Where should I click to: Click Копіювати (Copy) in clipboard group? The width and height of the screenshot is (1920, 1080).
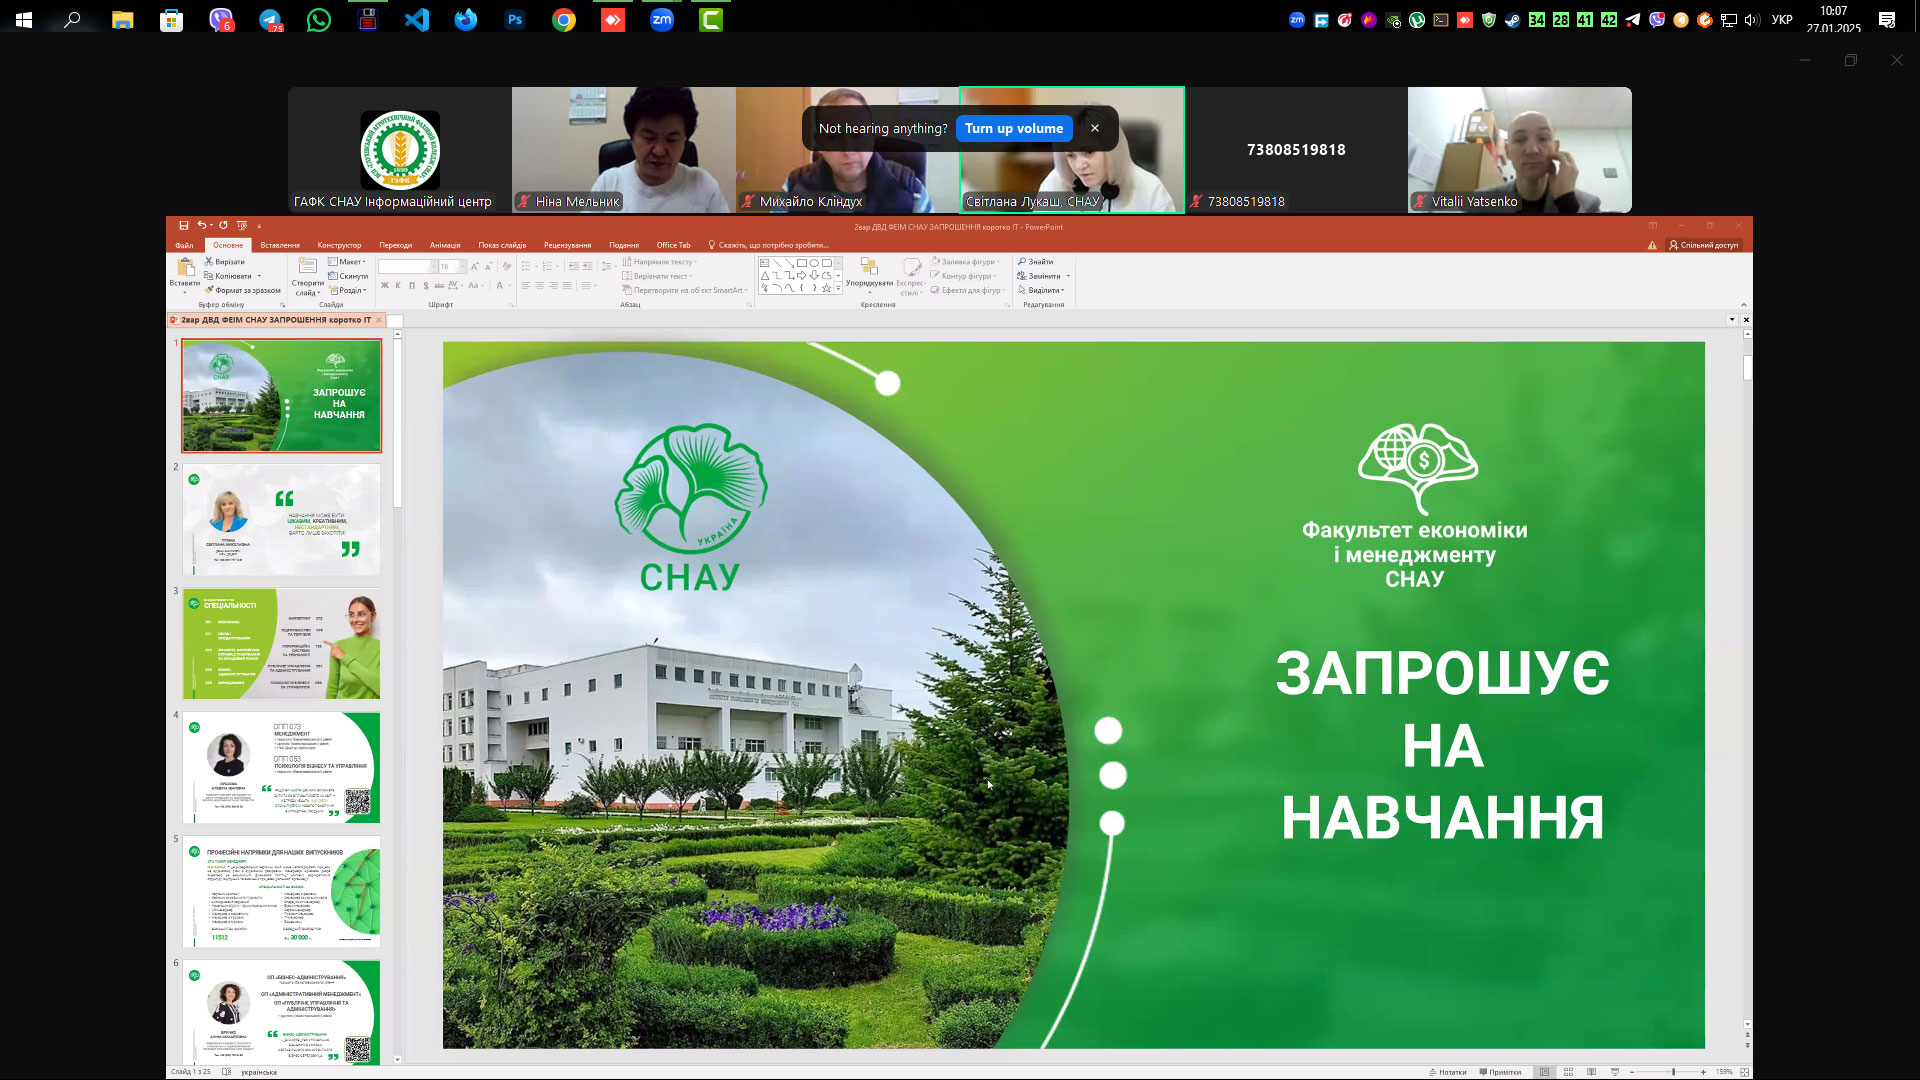pyautogui.click(x=228, y=276)
